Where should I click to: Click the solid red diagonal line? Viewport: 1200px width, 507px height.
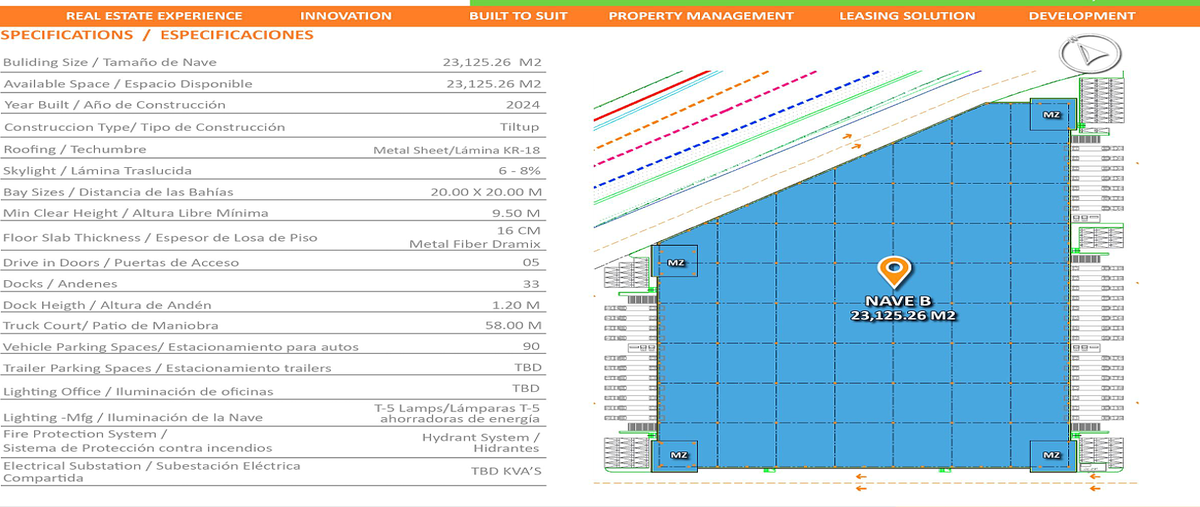click(650, 97)
